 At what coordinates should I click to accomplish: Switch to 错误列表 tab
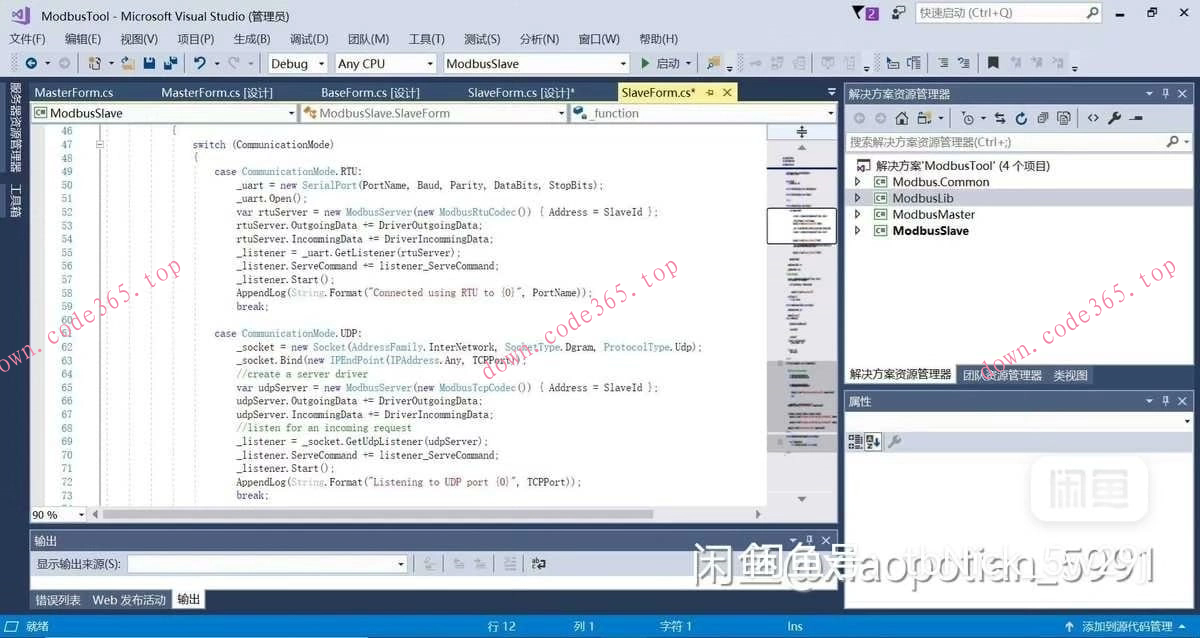[58, 600]
